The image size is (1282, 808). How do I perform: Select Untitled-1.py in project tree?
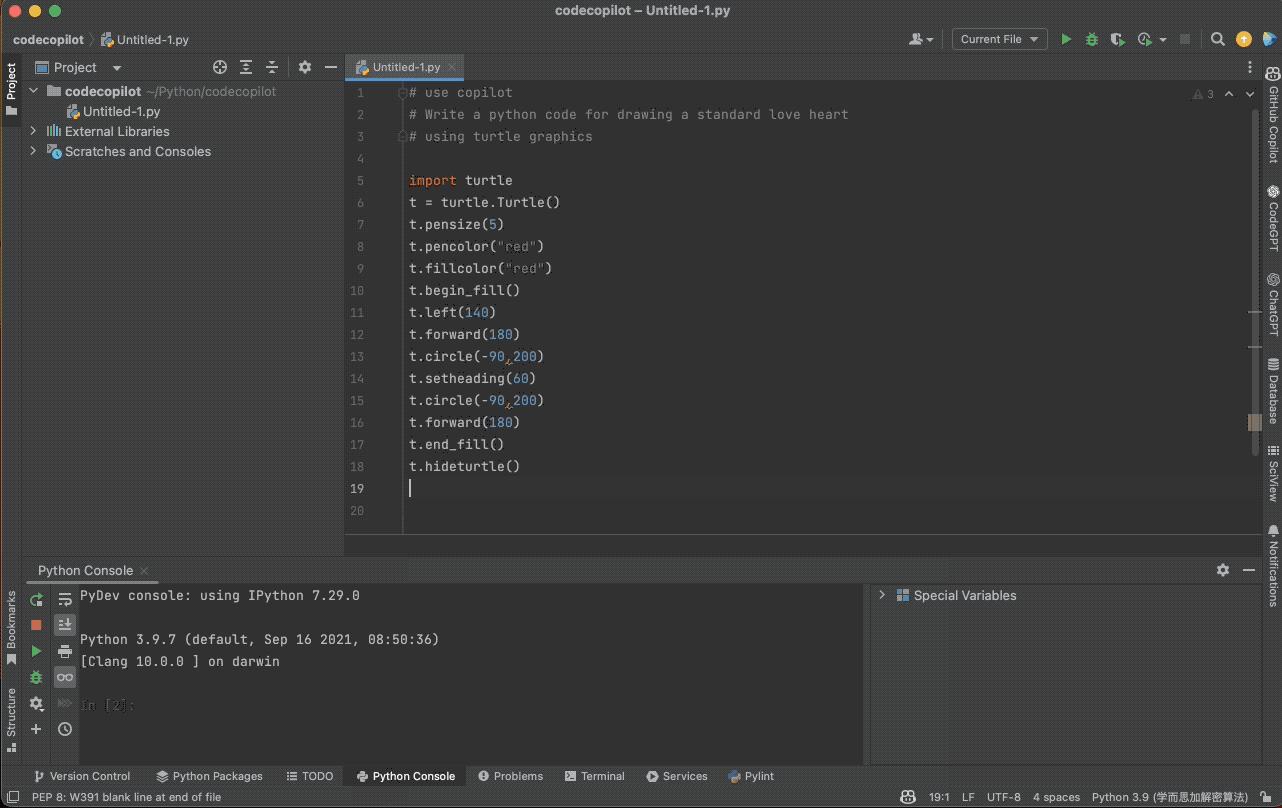(x=121, y=111)
